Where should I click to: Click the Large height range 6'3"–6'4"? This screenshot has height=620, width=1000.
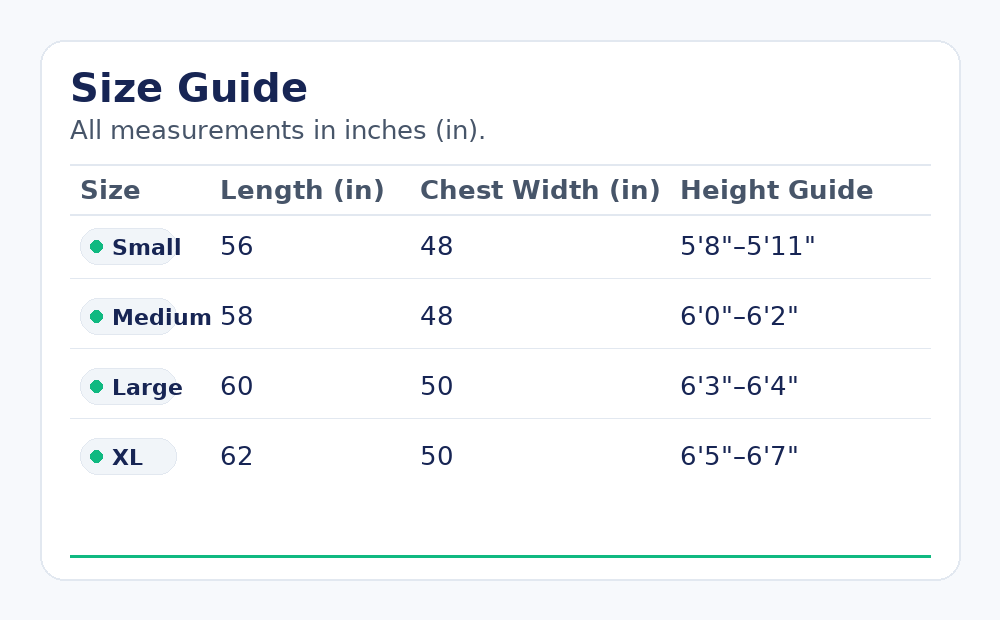pyautogui.click(x=739, y=387)
